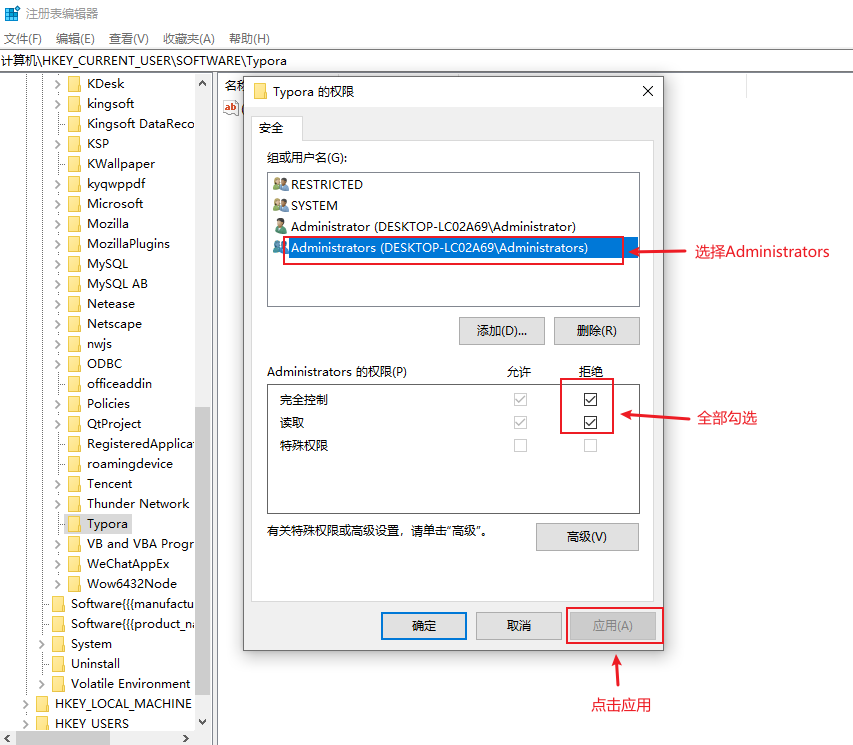Expand the KSP tree node

click(x=58, y=144)
